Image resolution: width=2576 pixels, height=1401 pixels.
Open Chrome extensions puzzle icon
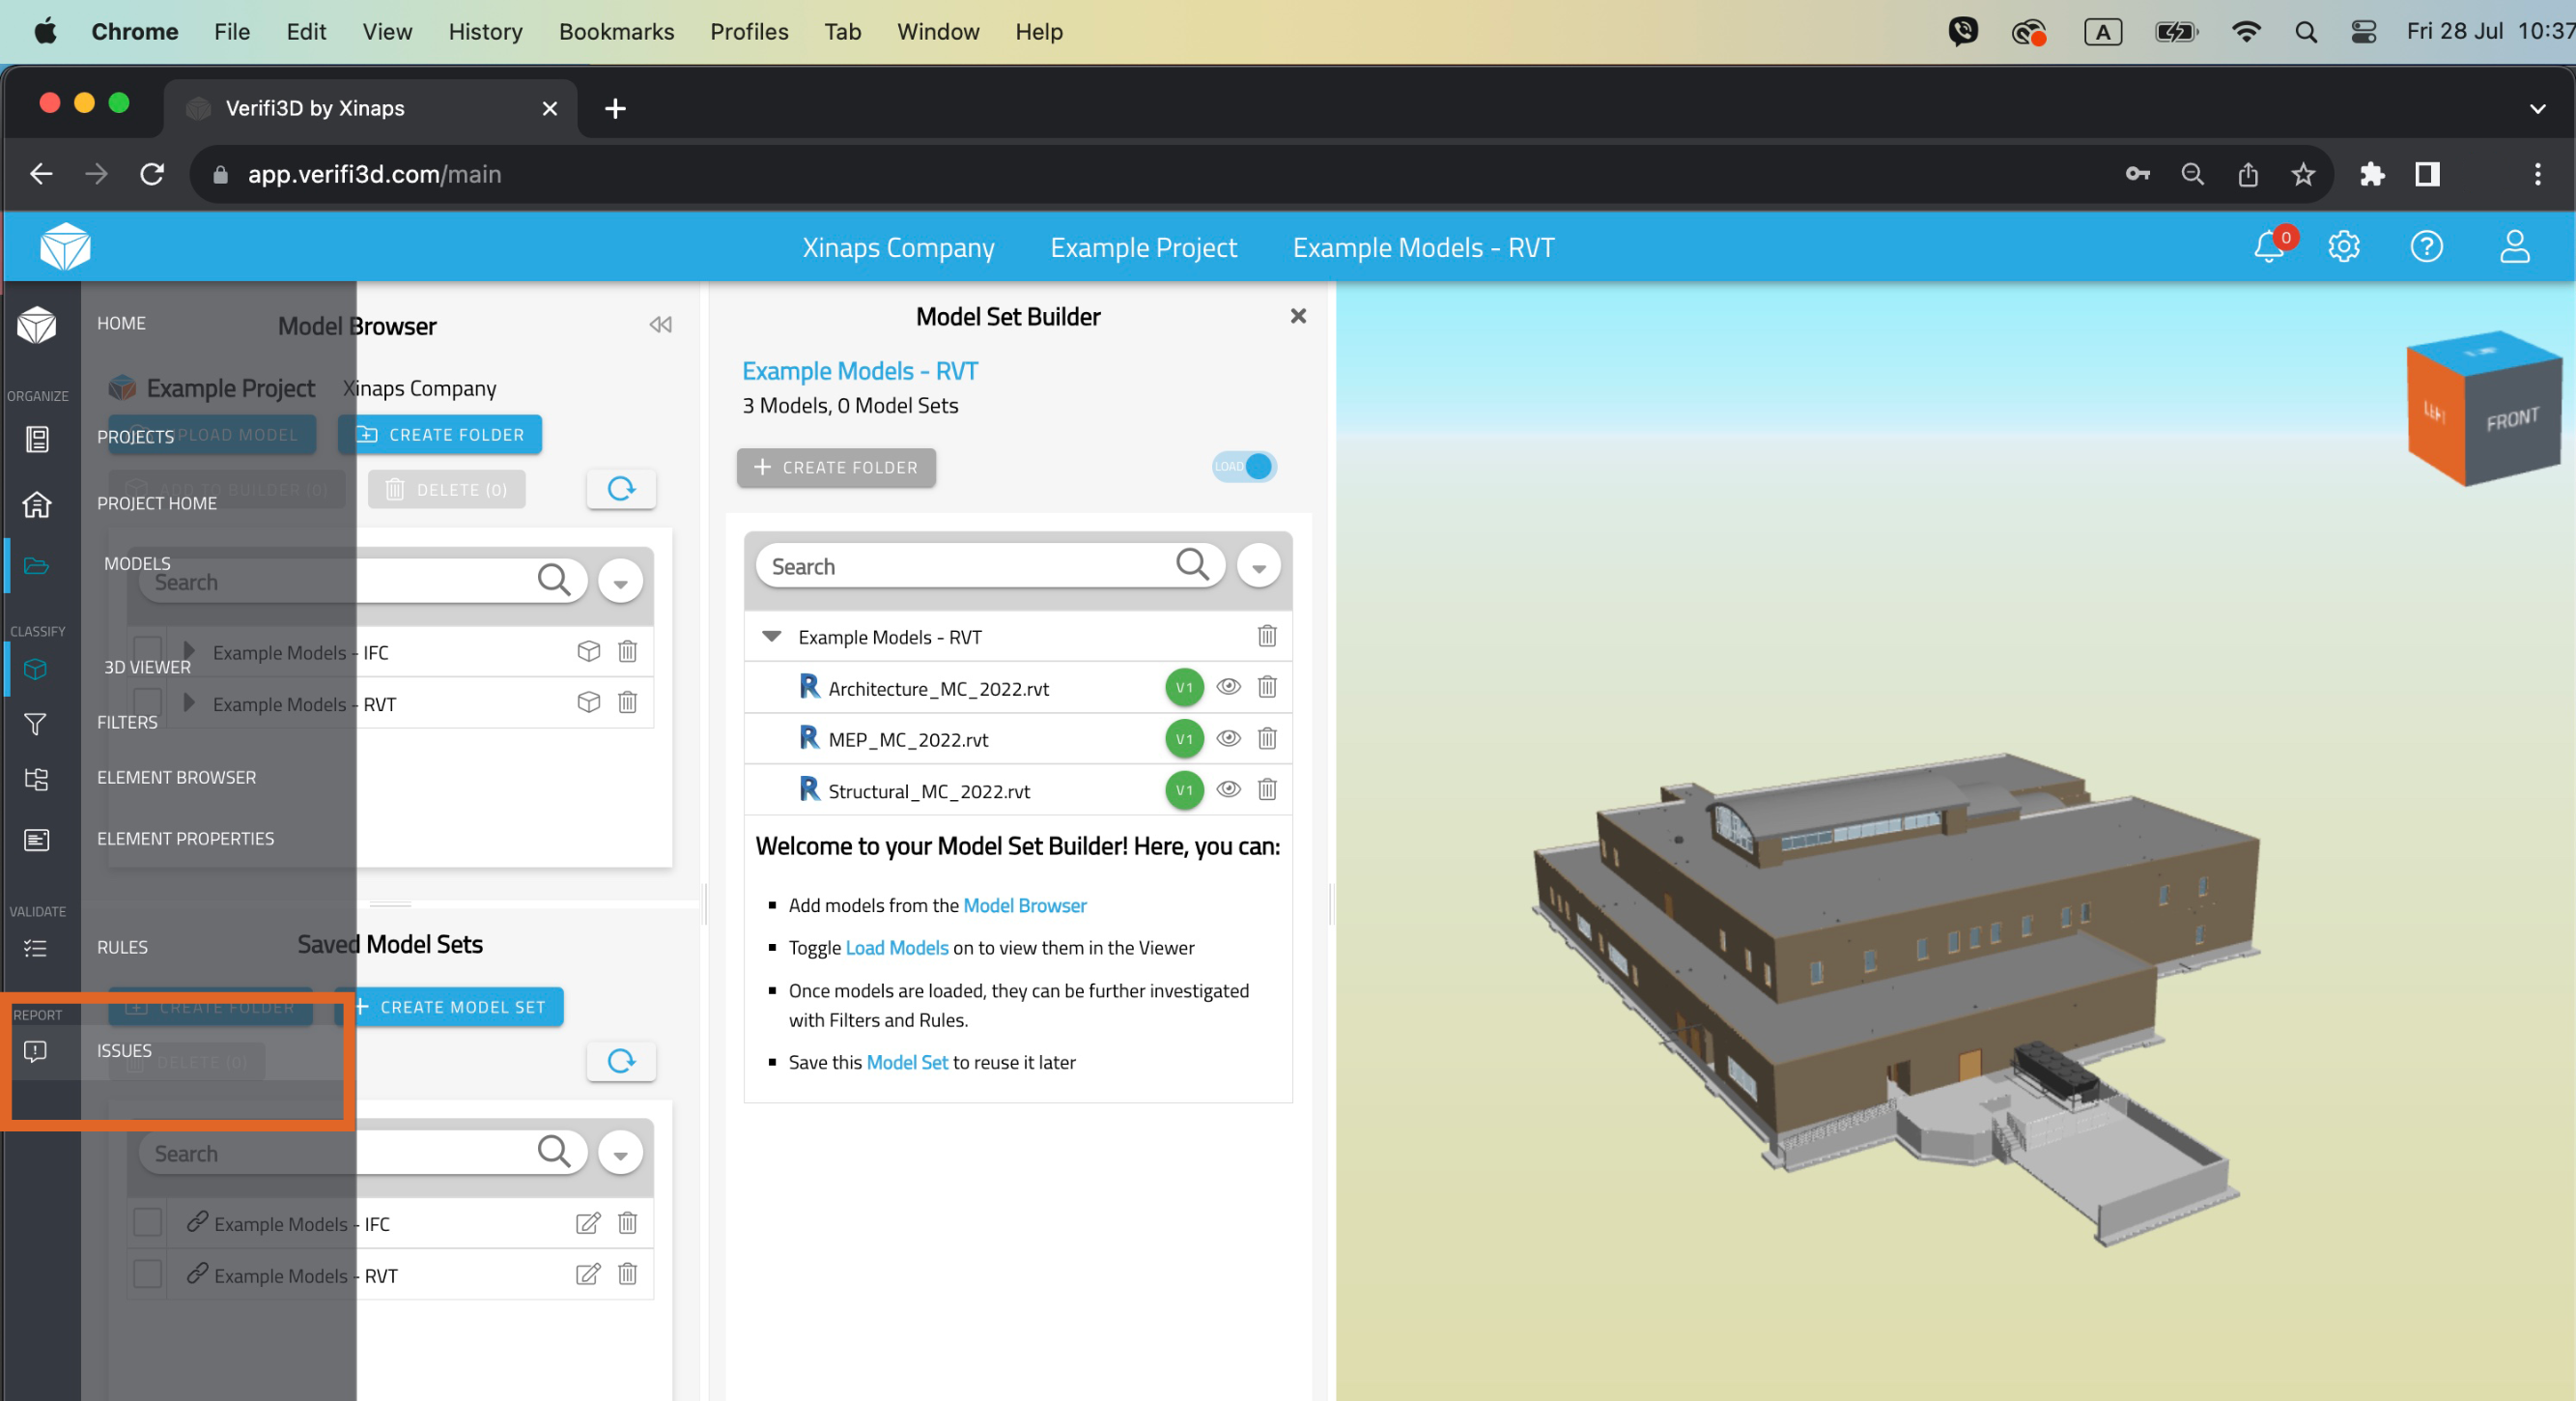(x=2372, y=174)
